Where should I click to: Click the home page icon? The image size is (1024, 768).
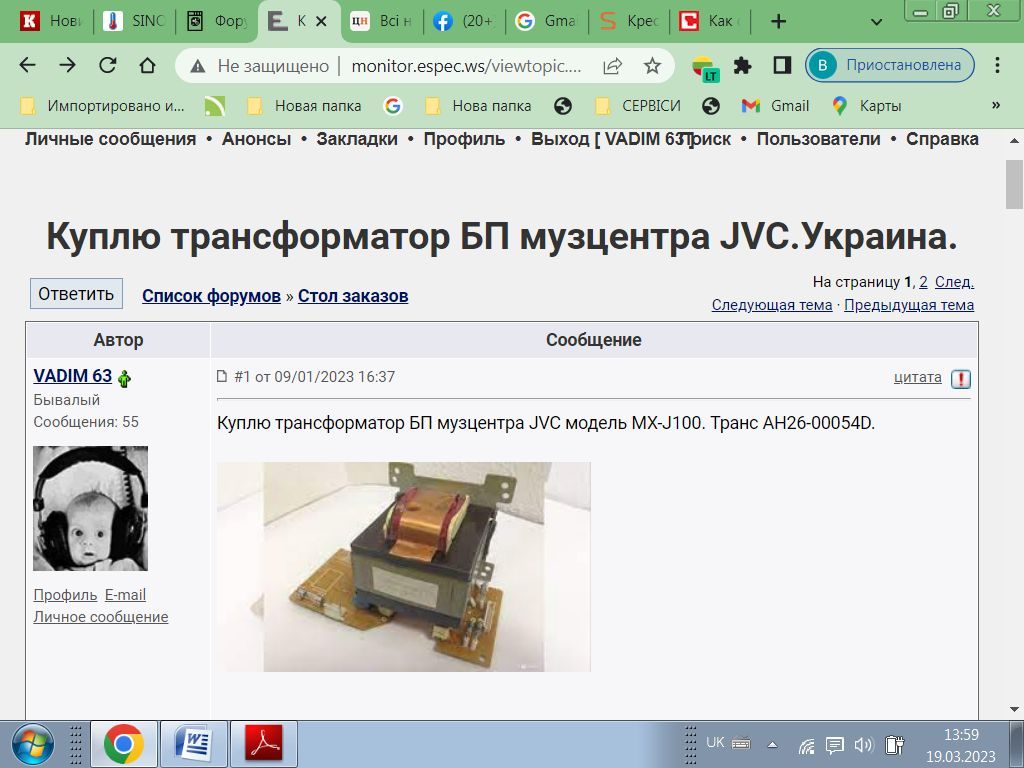tap(147, 66)
